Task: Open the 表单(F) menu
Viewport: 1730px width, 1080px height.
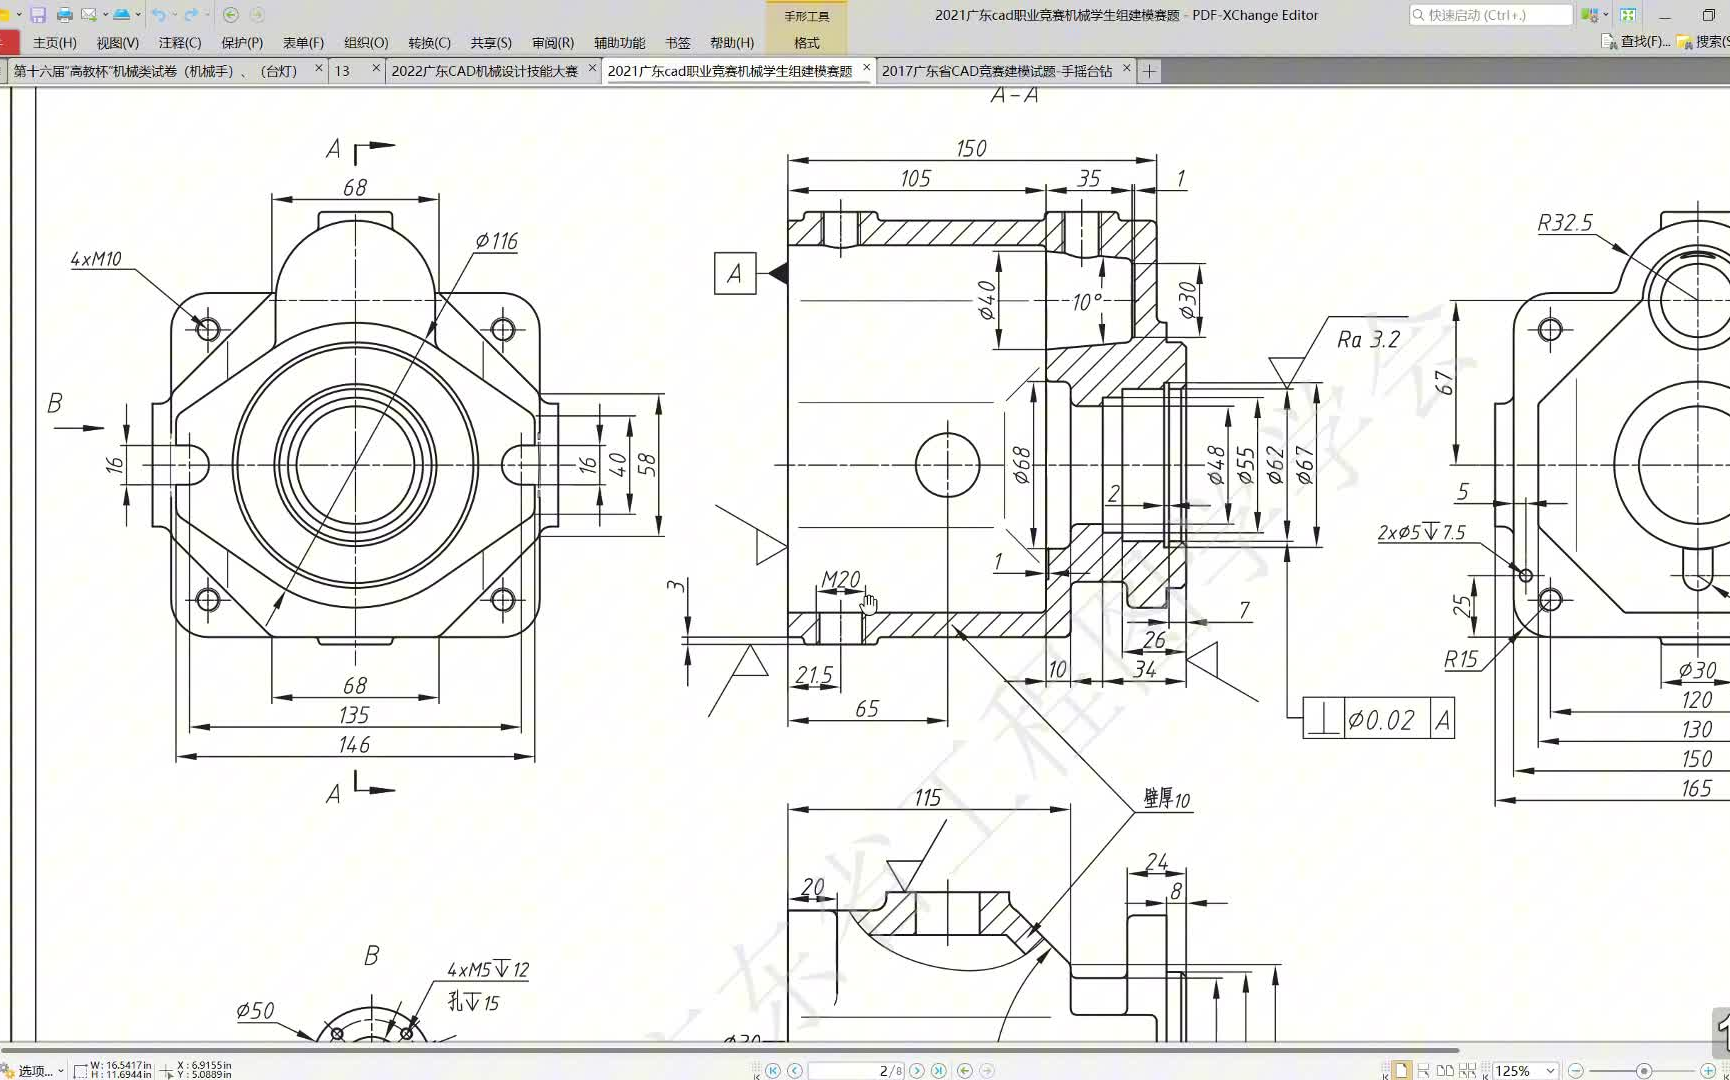Action: 303,43
